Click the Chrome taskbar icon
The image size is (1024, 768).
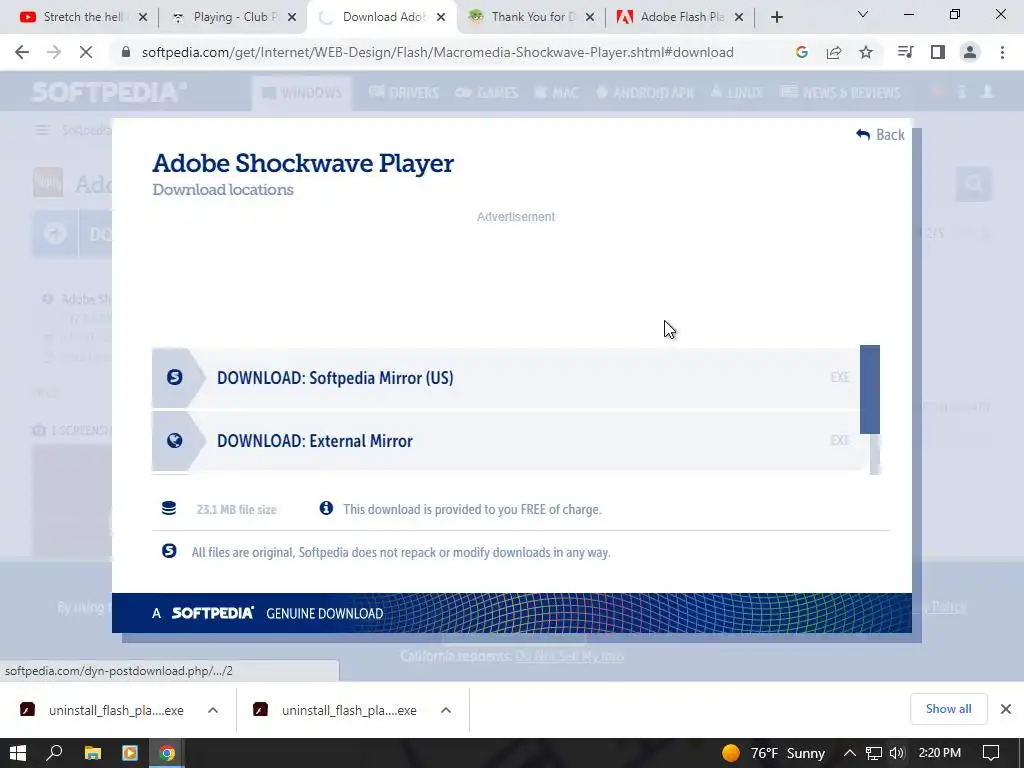167,753
